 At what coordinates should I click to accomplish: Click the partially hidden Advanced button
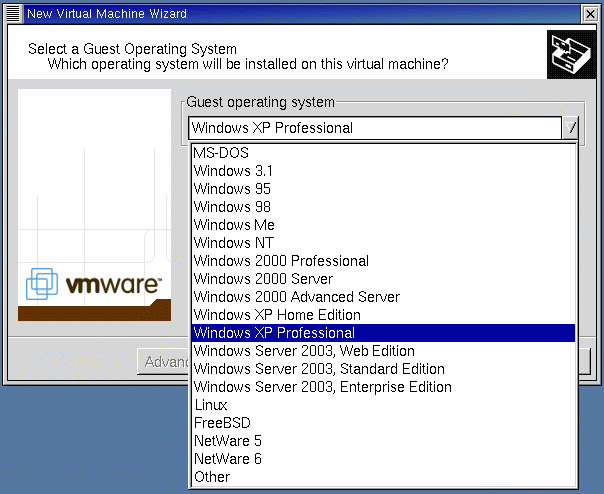coord(164,362)
